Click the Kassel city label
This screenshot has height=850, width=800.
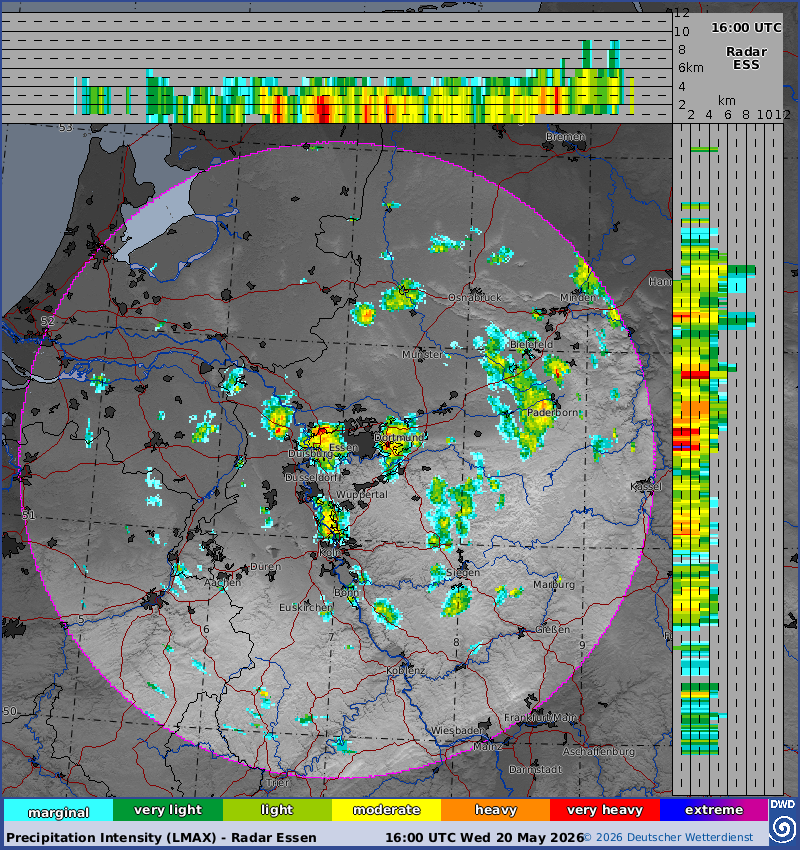tap(646, 486)
